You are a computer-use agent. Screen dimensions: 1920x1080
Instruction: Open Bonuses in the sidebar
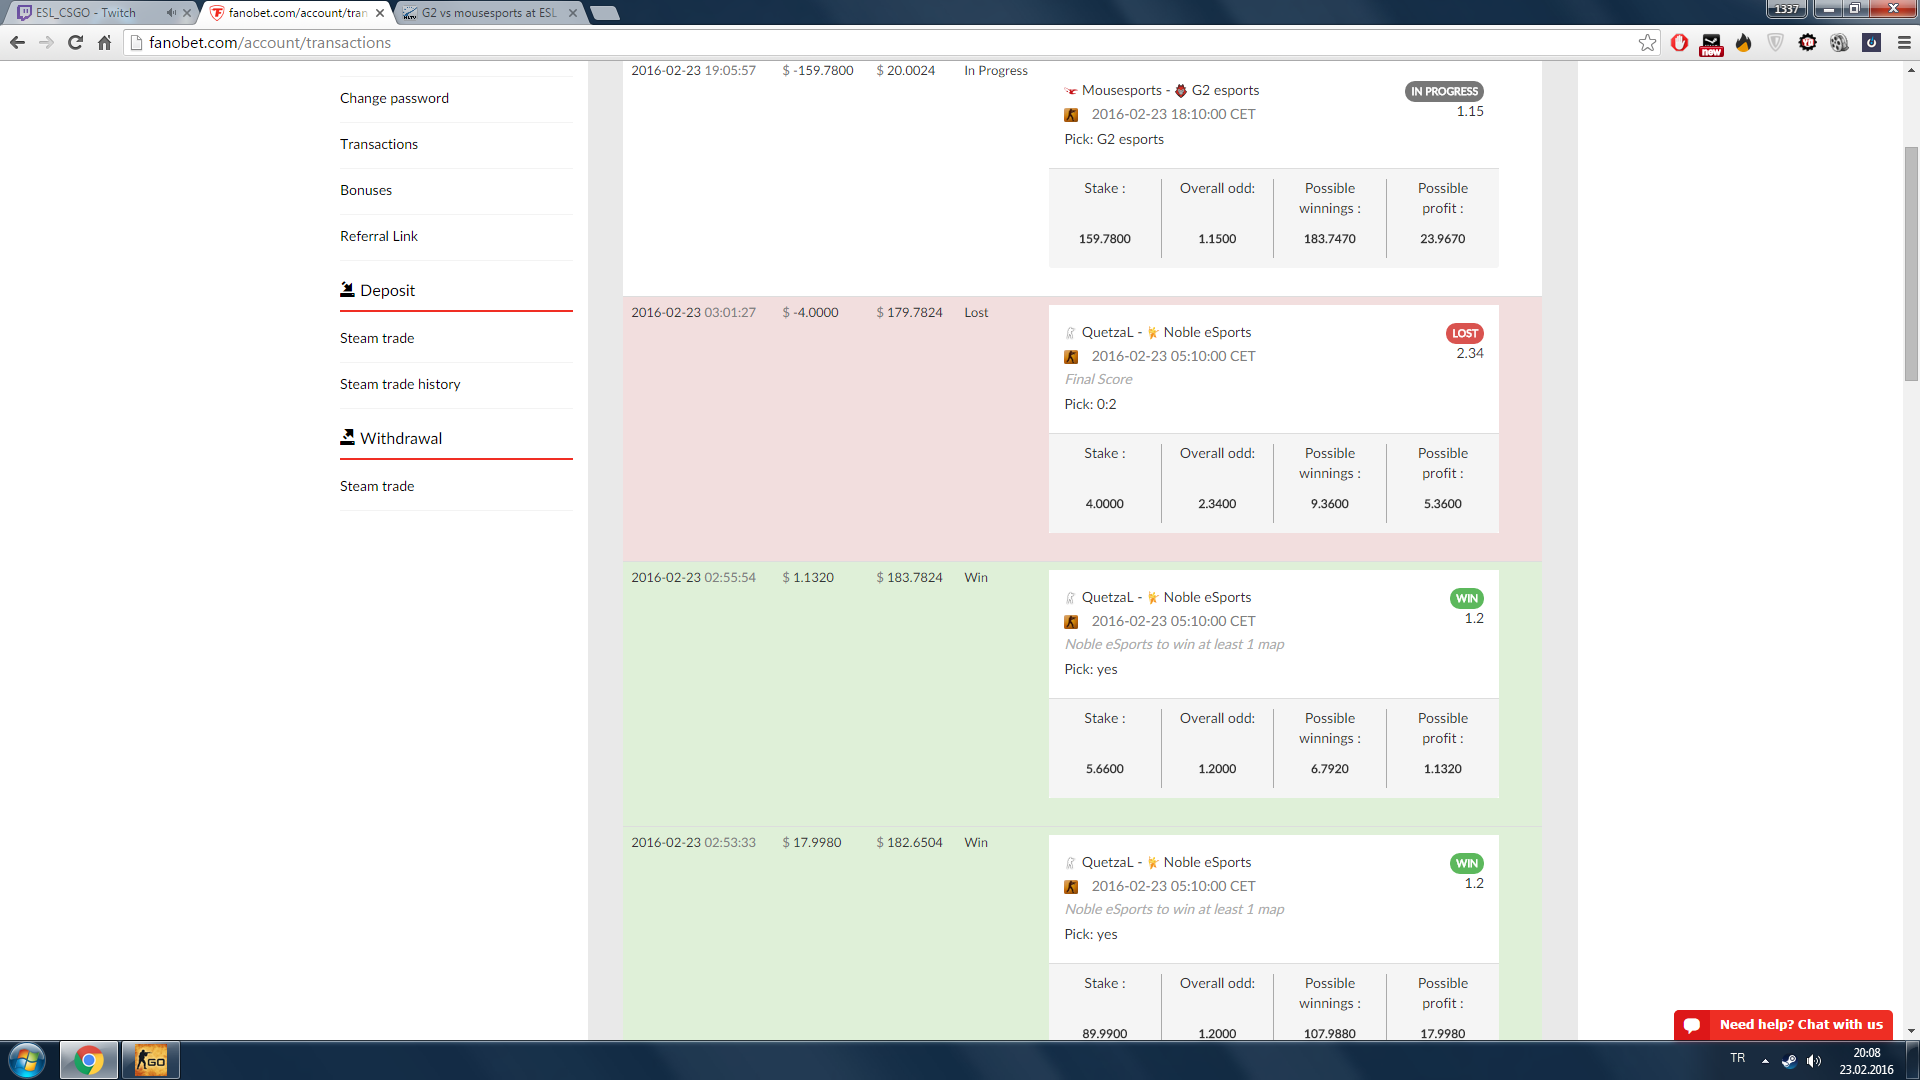pyautogui.click(x=366, y=190)
